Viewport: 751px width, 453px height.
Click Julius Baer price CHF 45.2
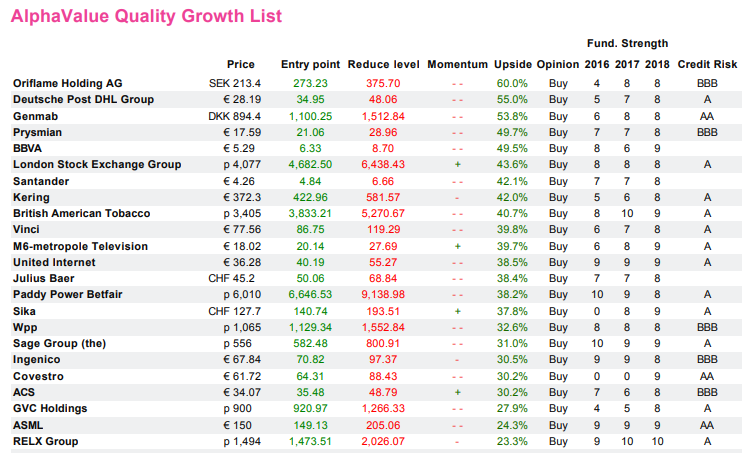click(231, 278)
